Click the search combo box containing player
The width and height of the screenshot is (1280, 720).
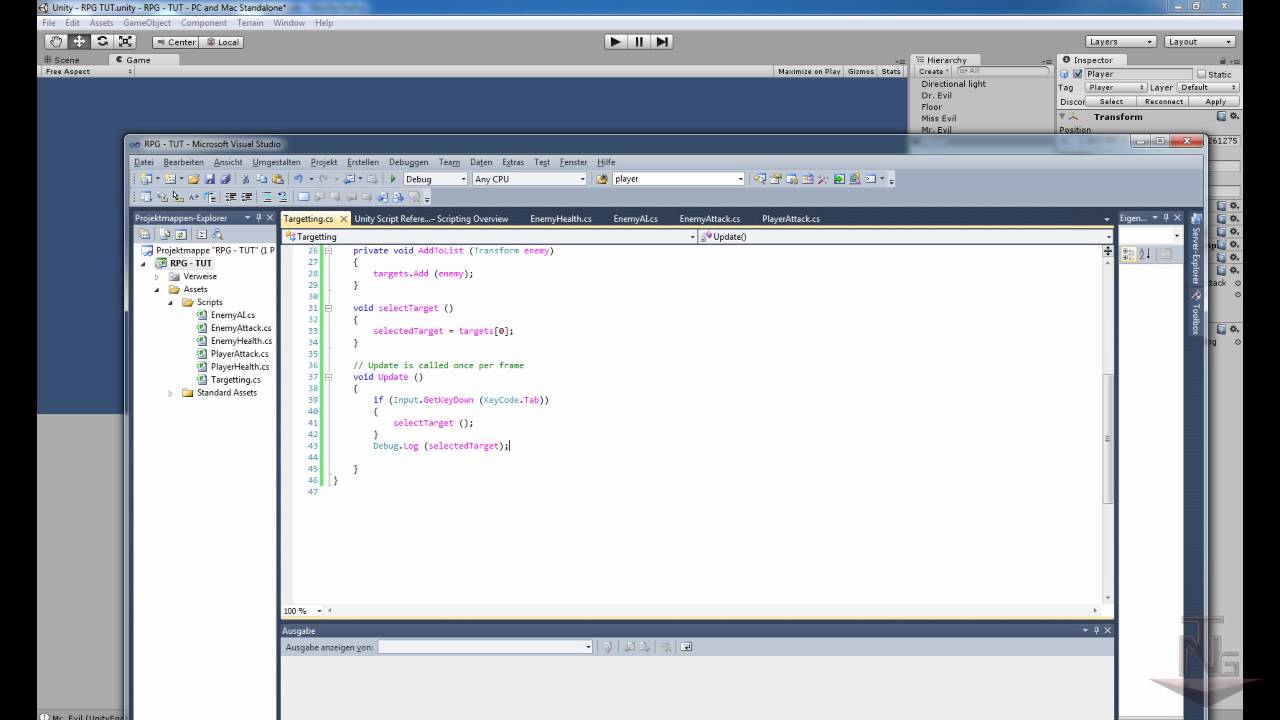point(678,179)
